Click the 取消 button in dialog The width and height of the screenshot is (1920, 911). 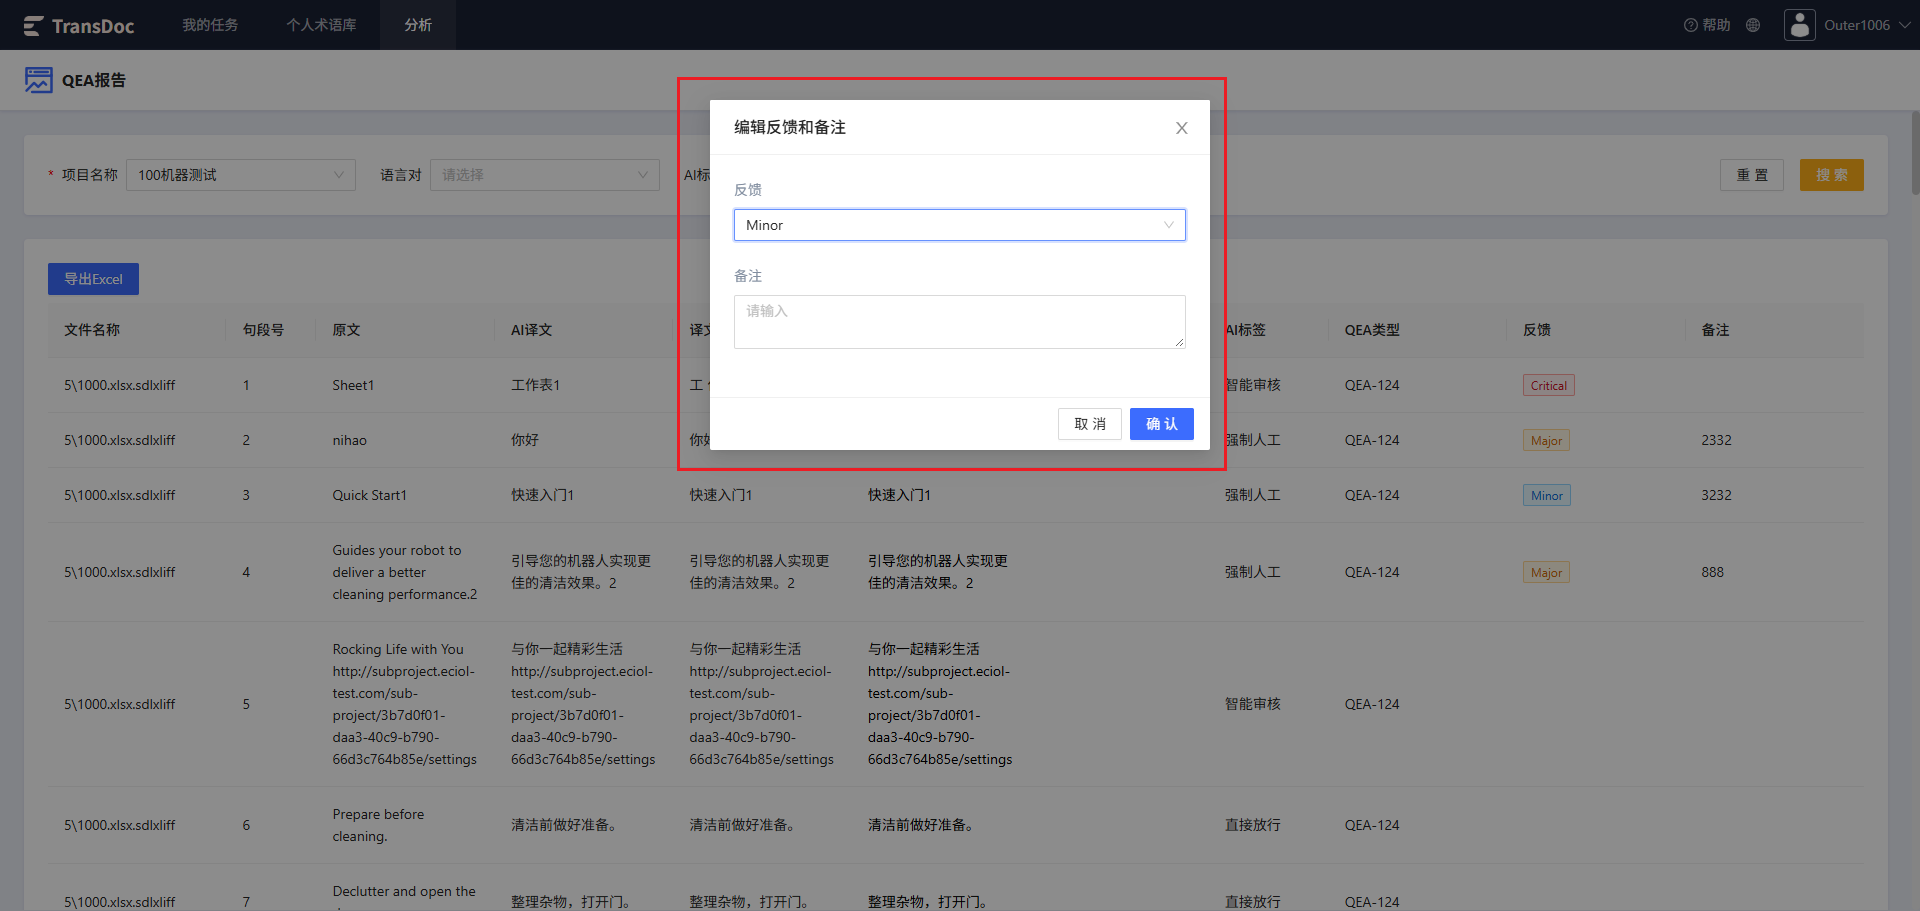coord(1090,424)
